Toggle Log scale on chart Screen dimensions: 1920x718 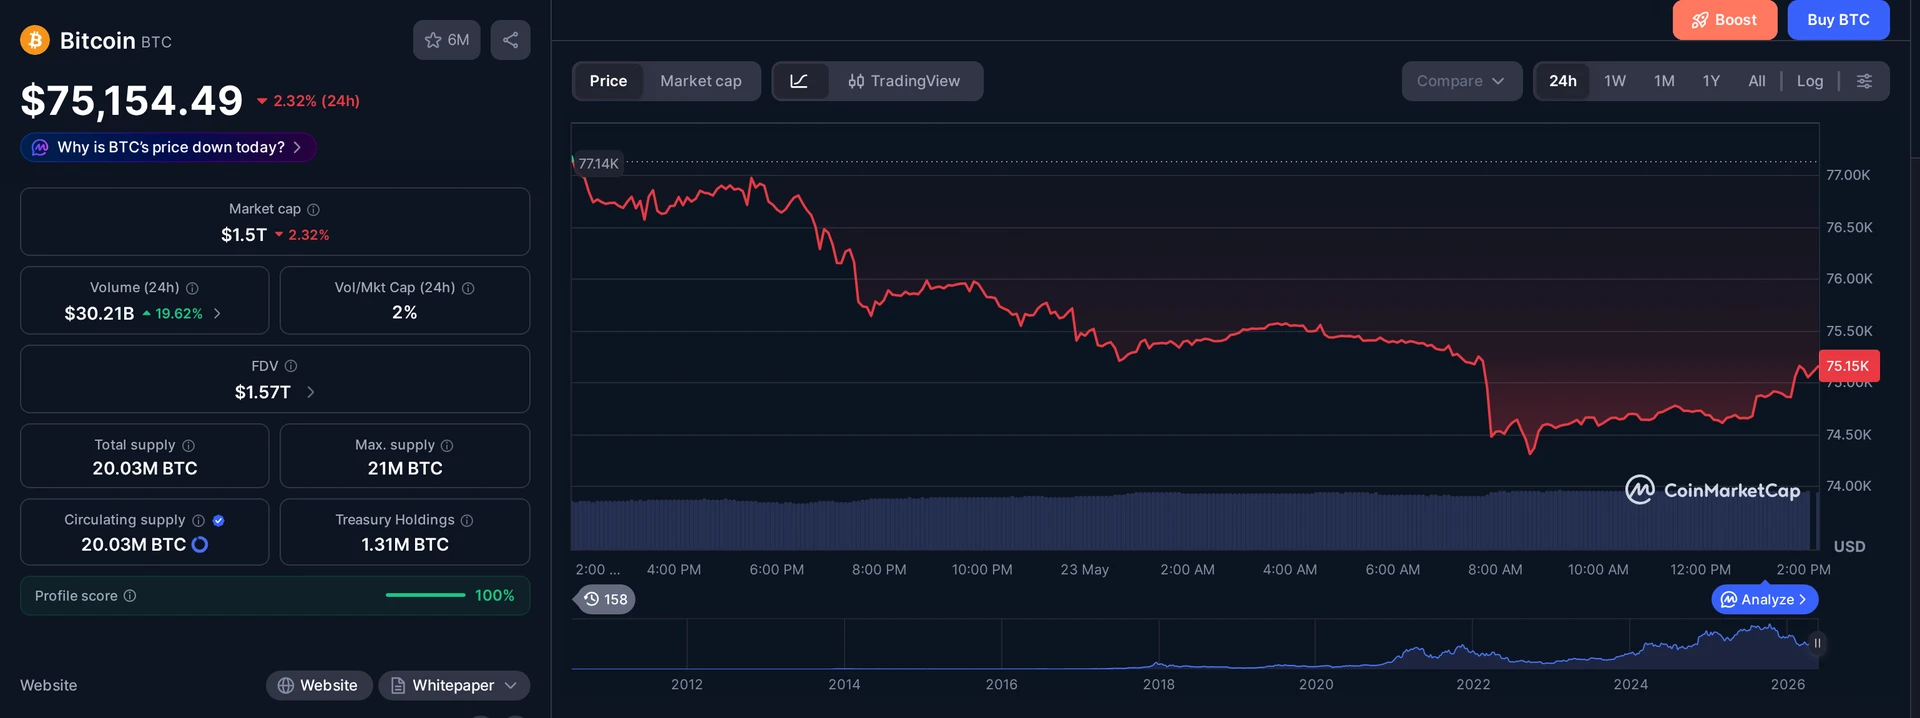[x=1810, y=81]
